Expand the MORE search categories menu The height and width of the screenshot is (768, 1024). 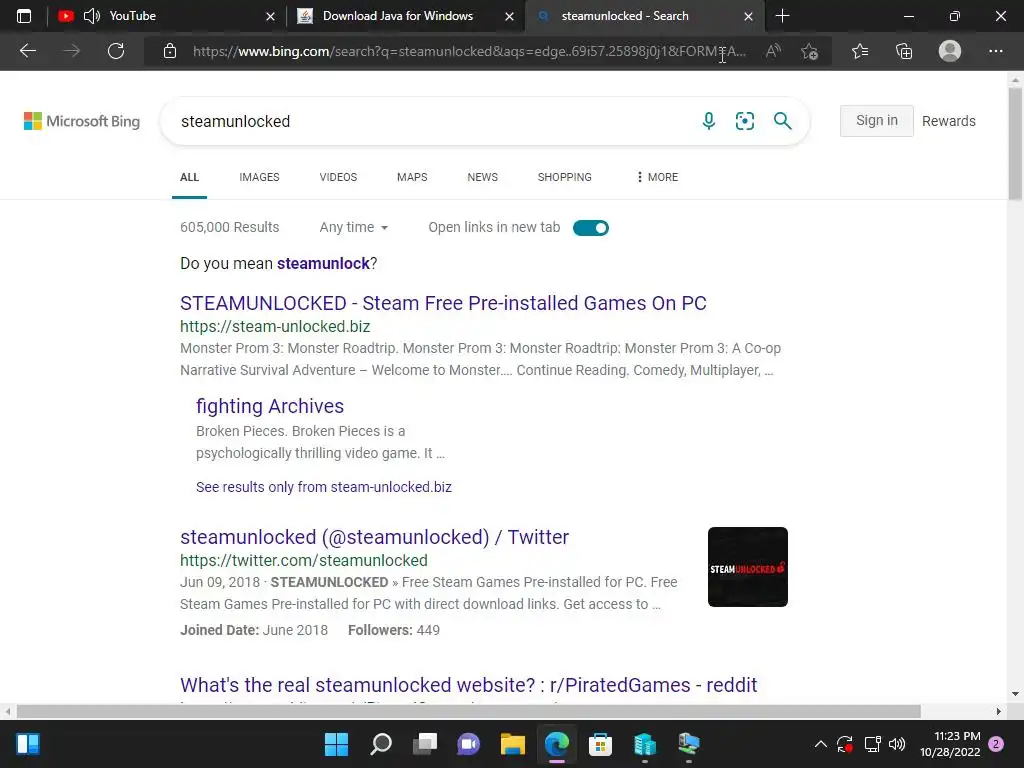pos(657,177)
